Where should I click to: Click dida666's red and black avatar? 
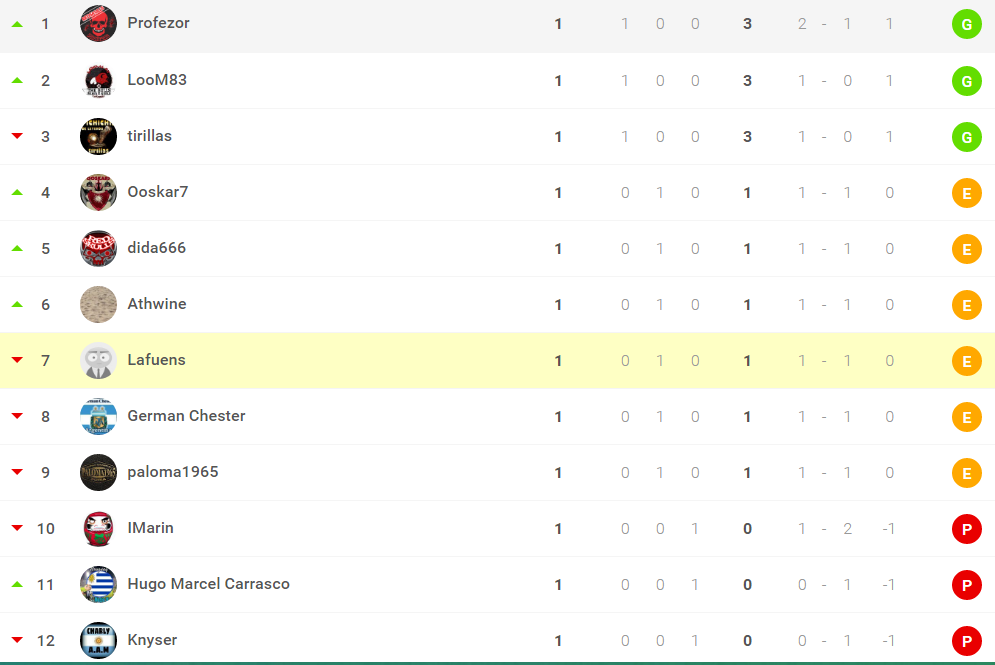(x=98, y=248)
